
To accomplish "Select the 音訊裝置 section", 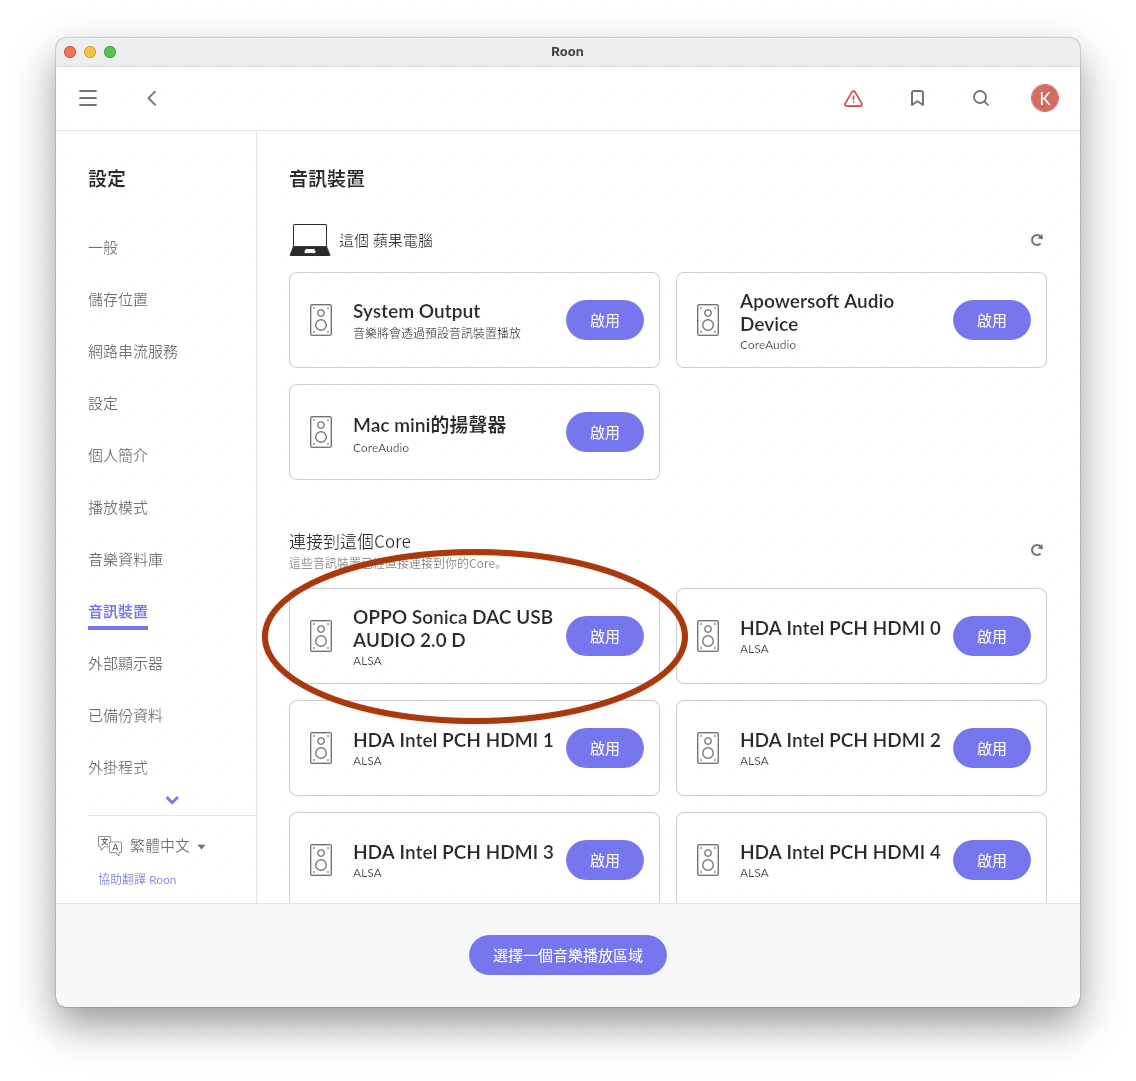I will click(x=118, y=612).
